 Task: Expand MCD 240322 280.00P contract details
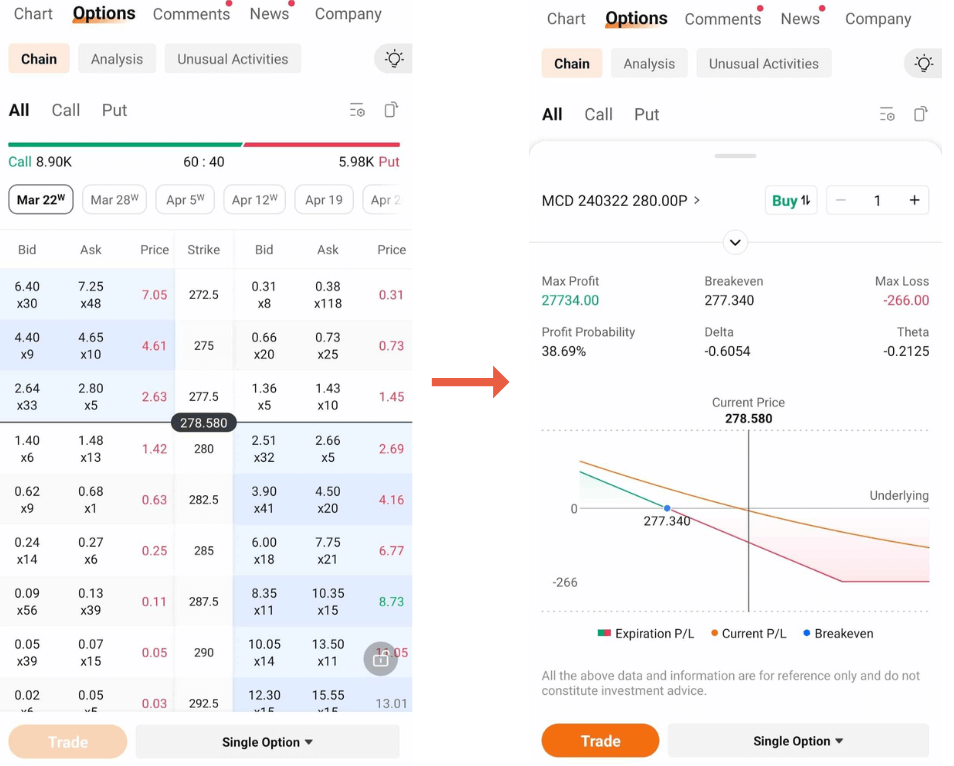[x=621, y=200]
